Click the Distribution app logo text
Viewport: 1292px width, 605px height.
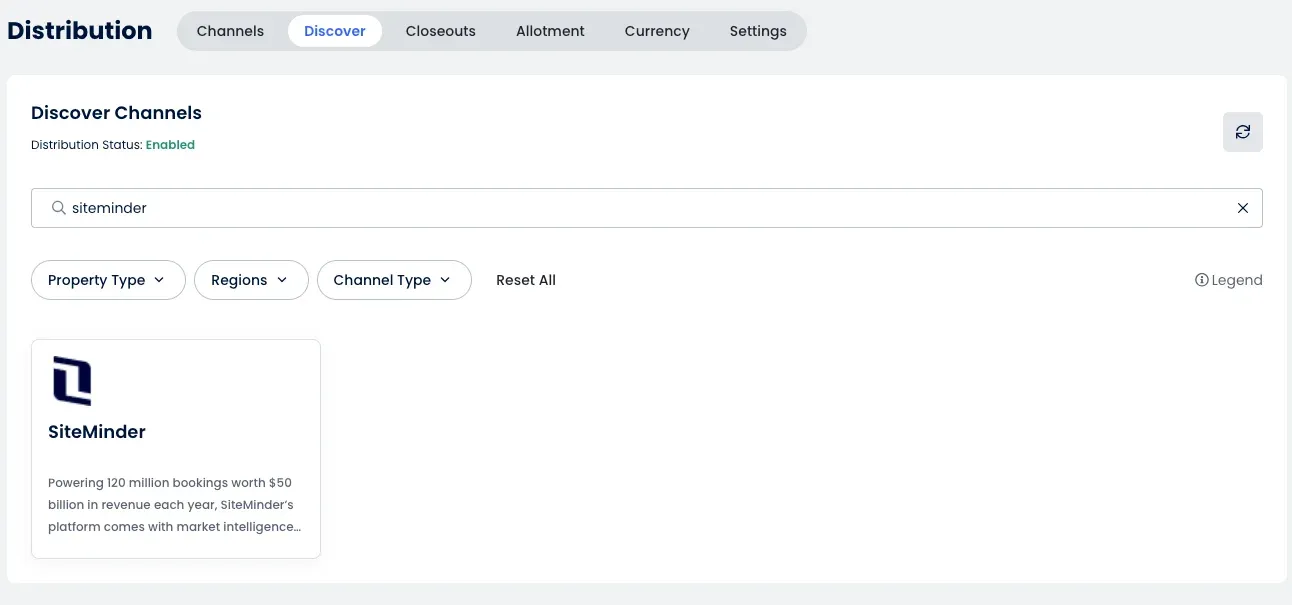(x=78, y=30)
